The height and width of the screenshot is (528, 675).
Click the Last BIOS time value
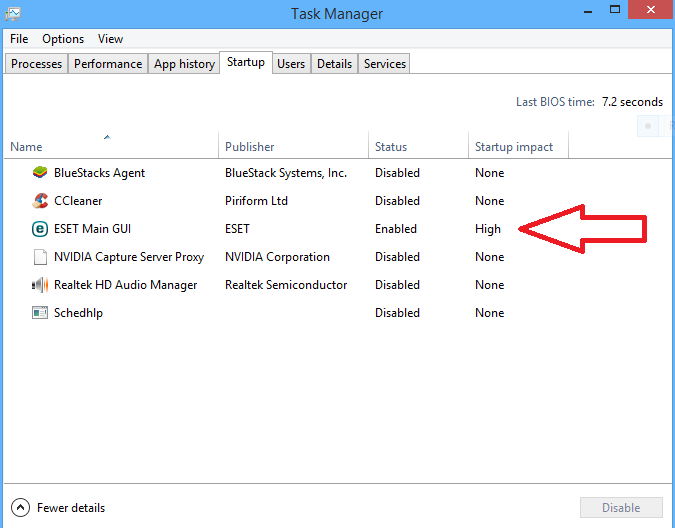coord(632,102)
